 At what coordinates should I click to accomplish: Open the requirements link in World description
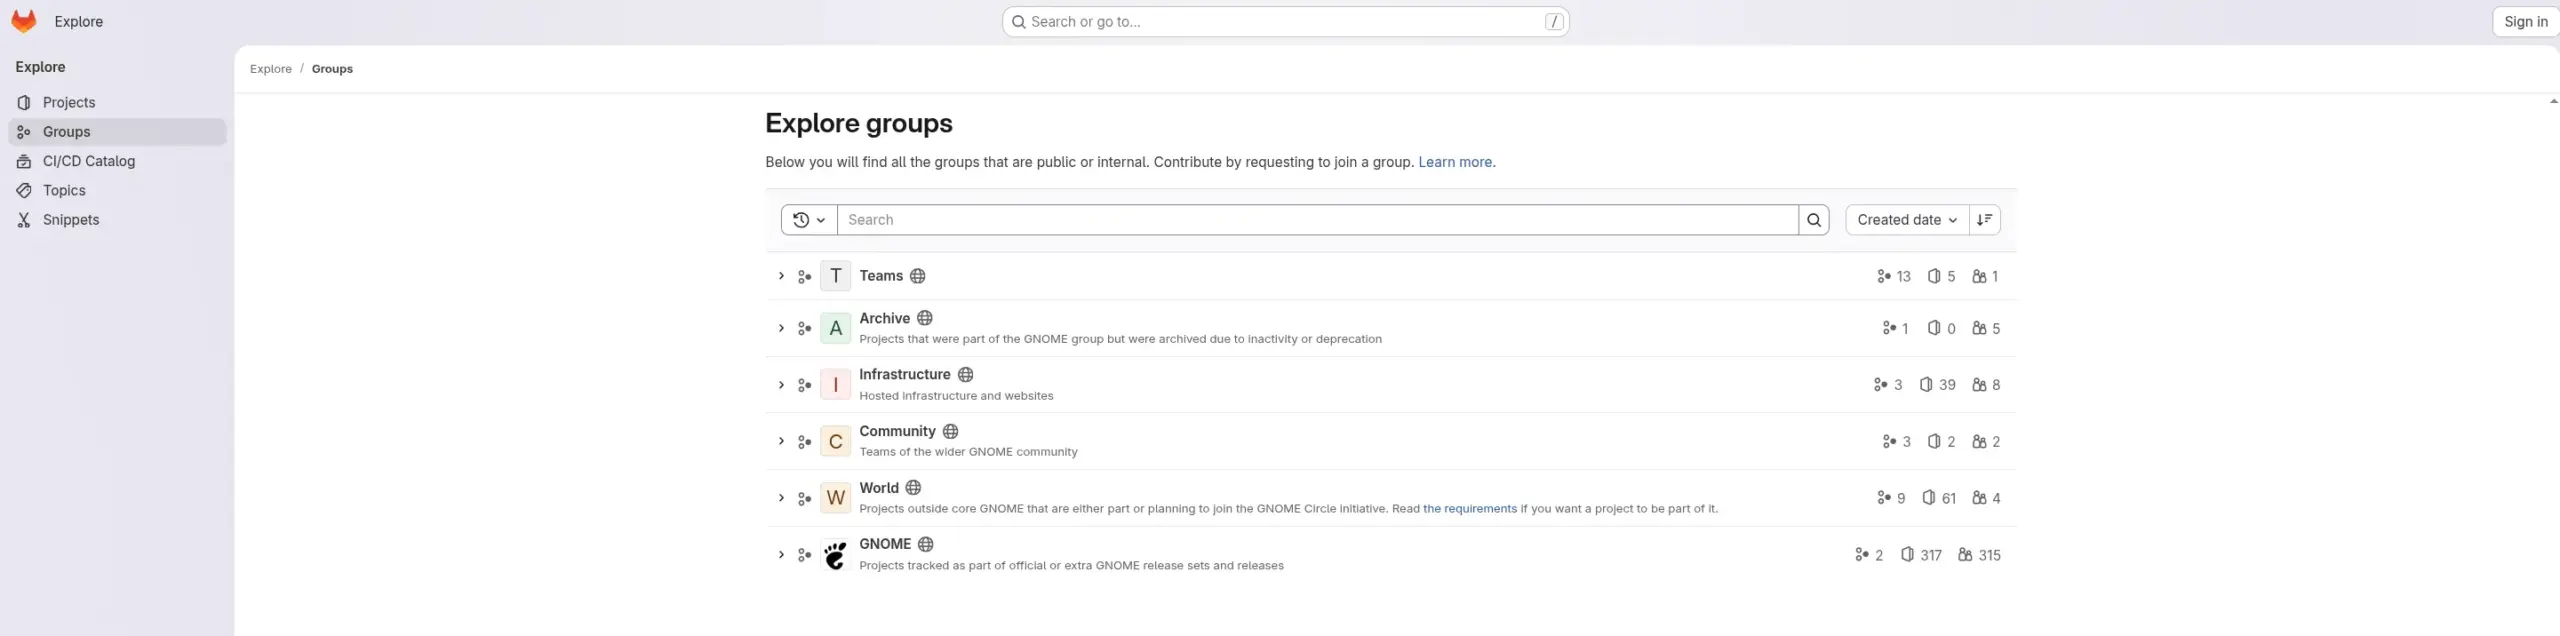click(1469, 509)
